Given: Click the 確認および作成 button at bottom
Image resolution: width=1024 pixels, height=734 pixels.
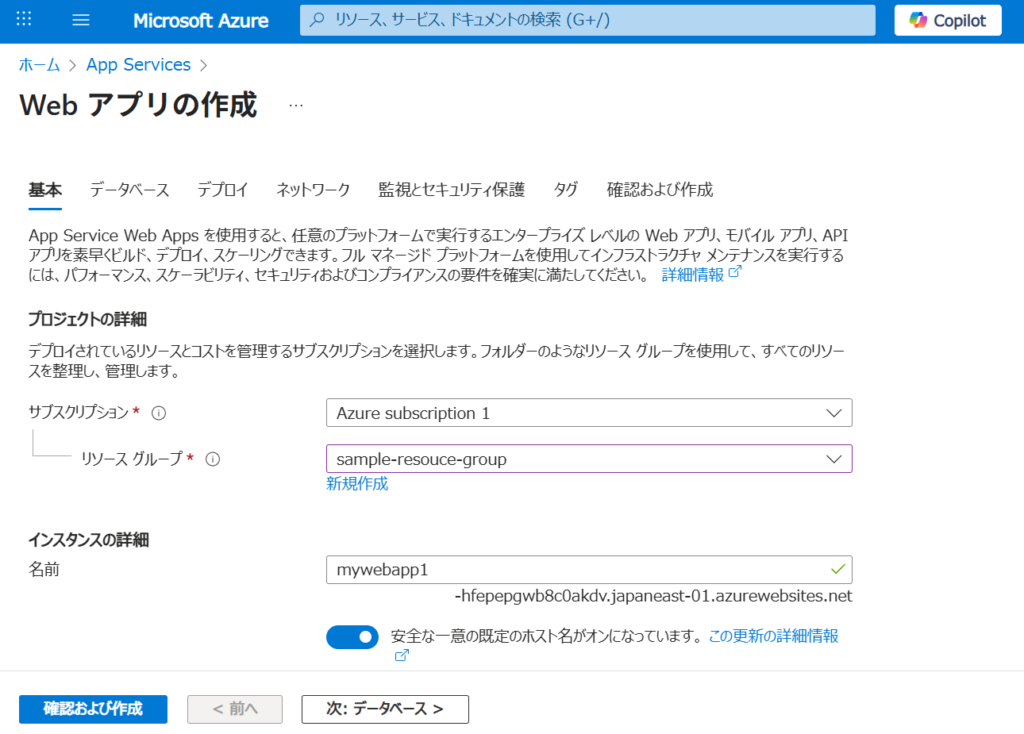Looking at the screenshot, I should tap(93, 709).
